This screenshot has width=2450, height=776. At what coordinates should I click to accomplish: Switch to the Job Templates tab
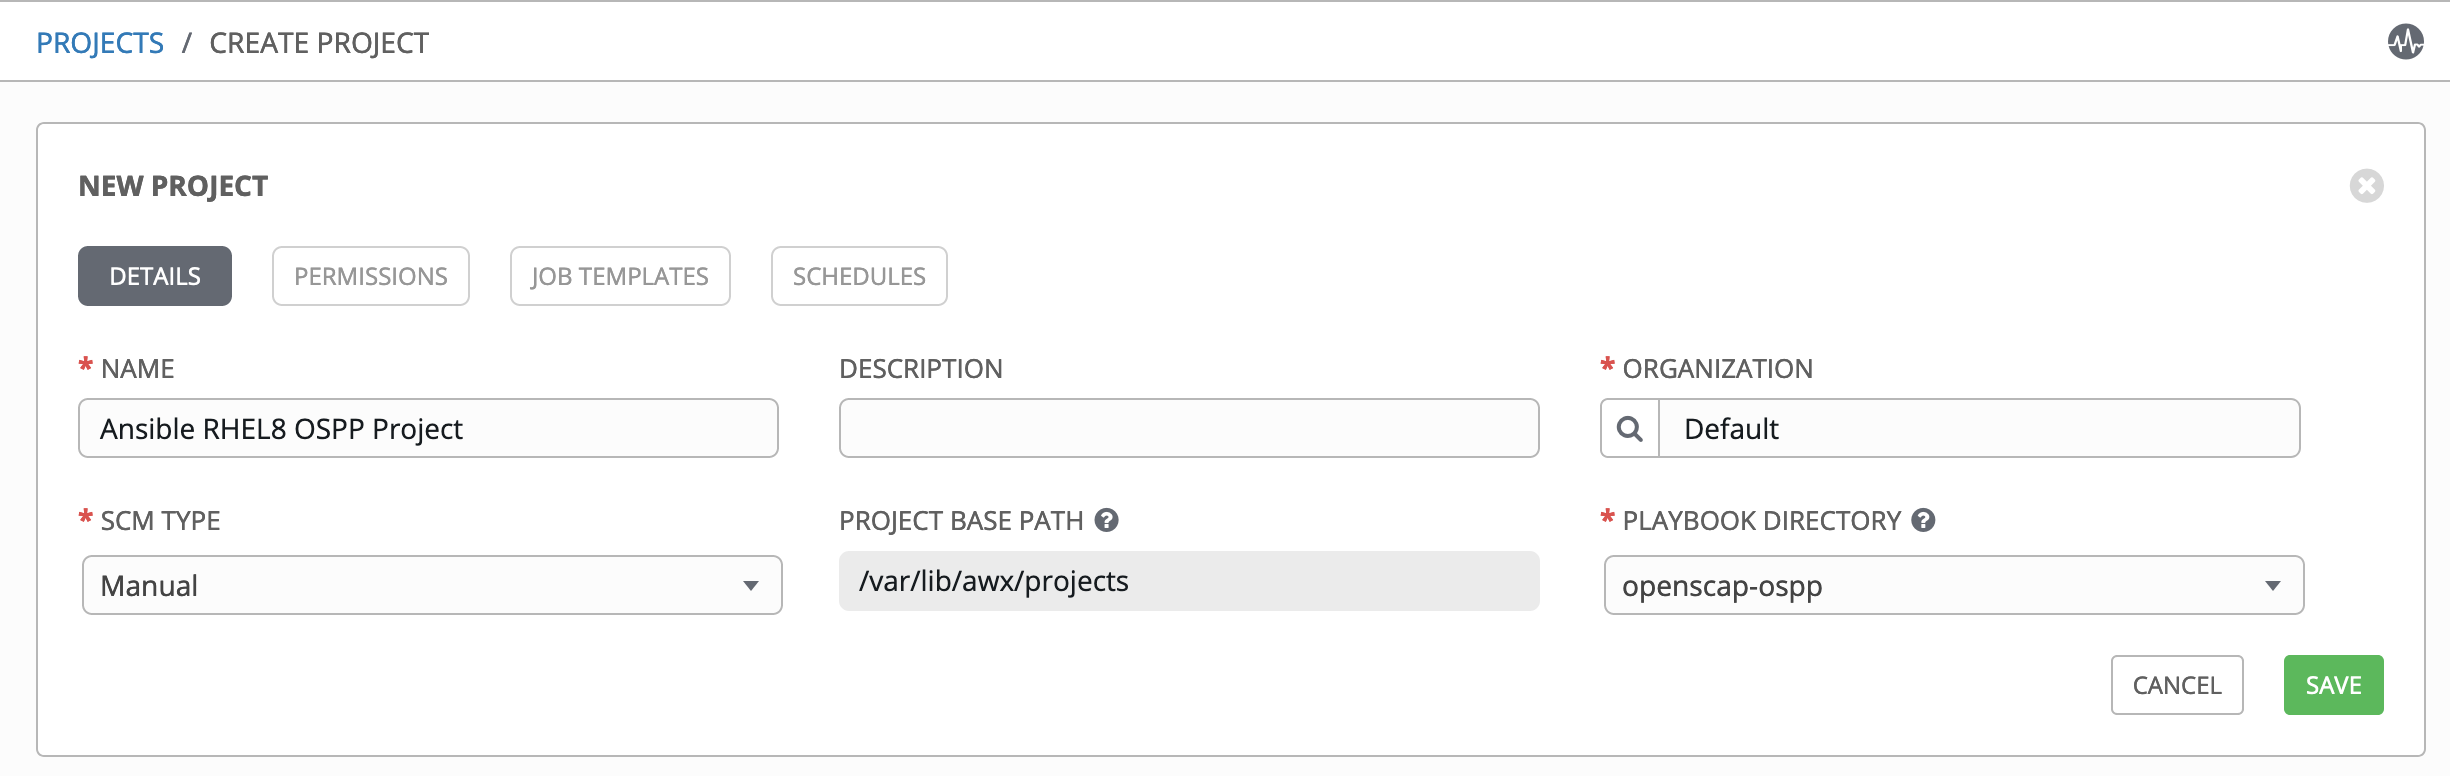point(620,276)
